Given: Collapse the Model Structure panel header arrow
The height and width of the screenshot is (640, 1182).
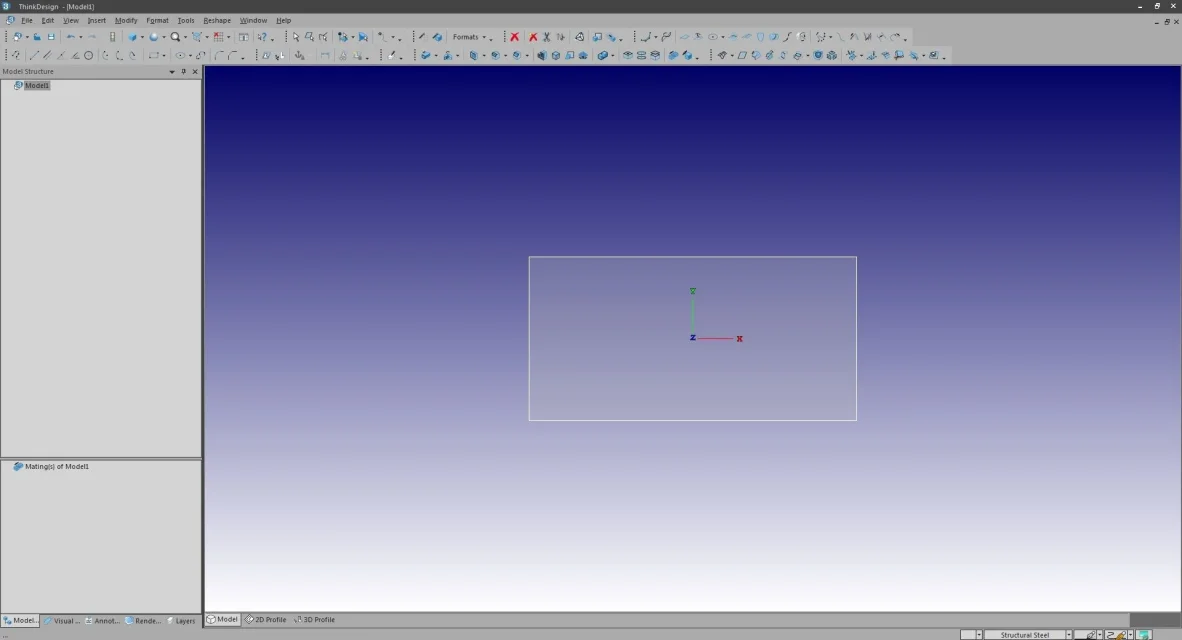Looking at the screenshot, I should point(171,71).
